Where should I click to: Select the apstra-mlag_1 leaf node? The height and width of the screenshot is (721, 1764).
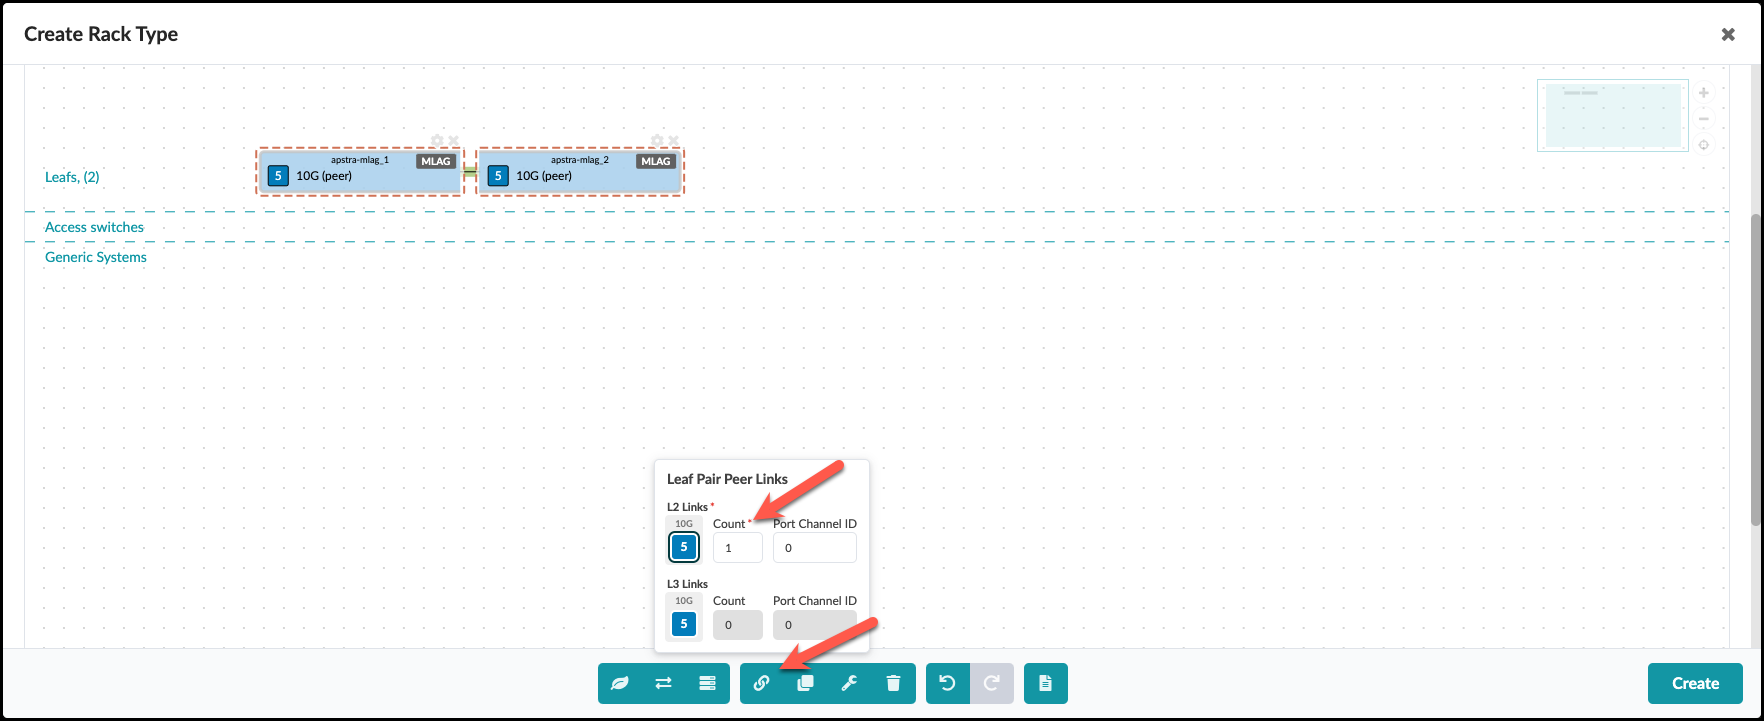pyautogui.click(x=360, y=176)
